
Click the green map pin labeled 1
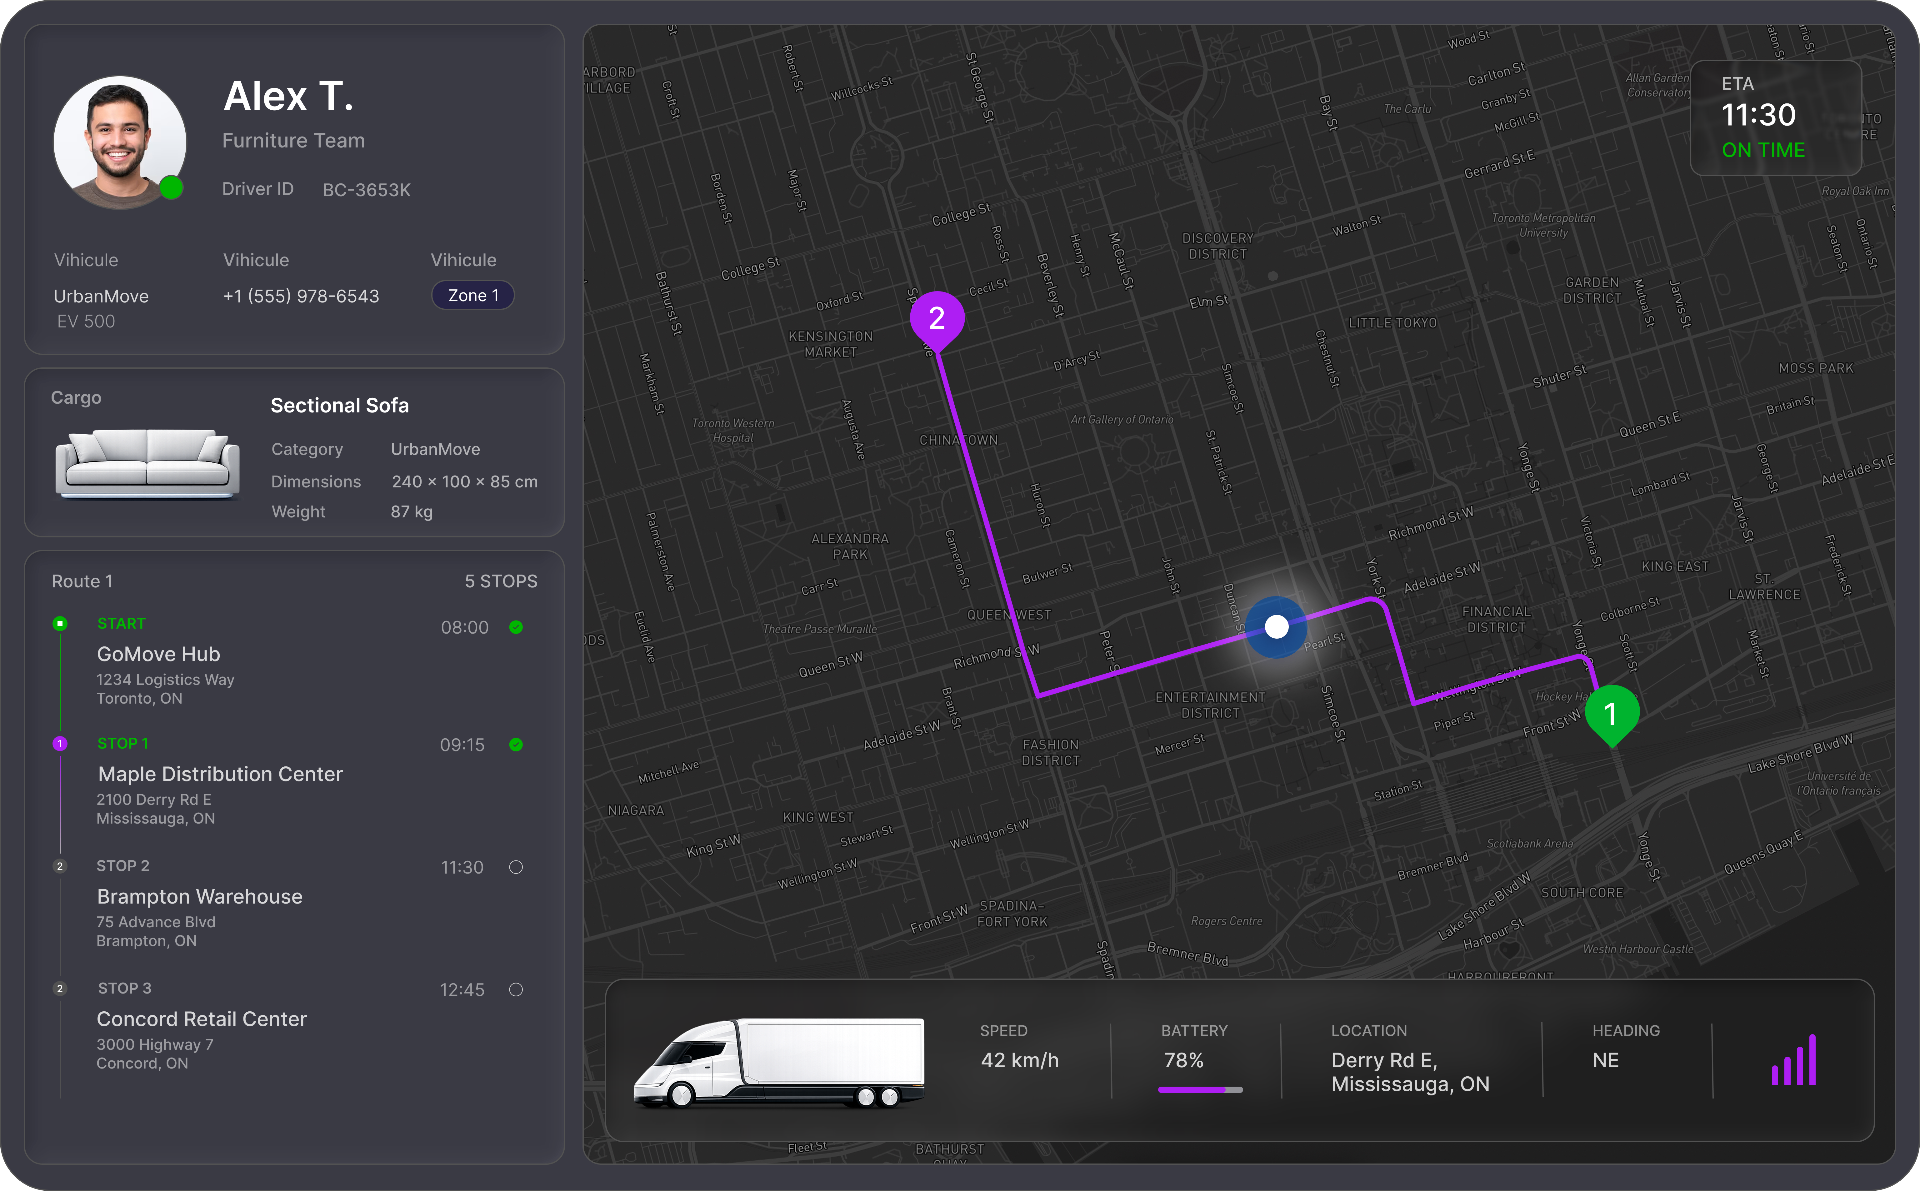point(1612,715)
